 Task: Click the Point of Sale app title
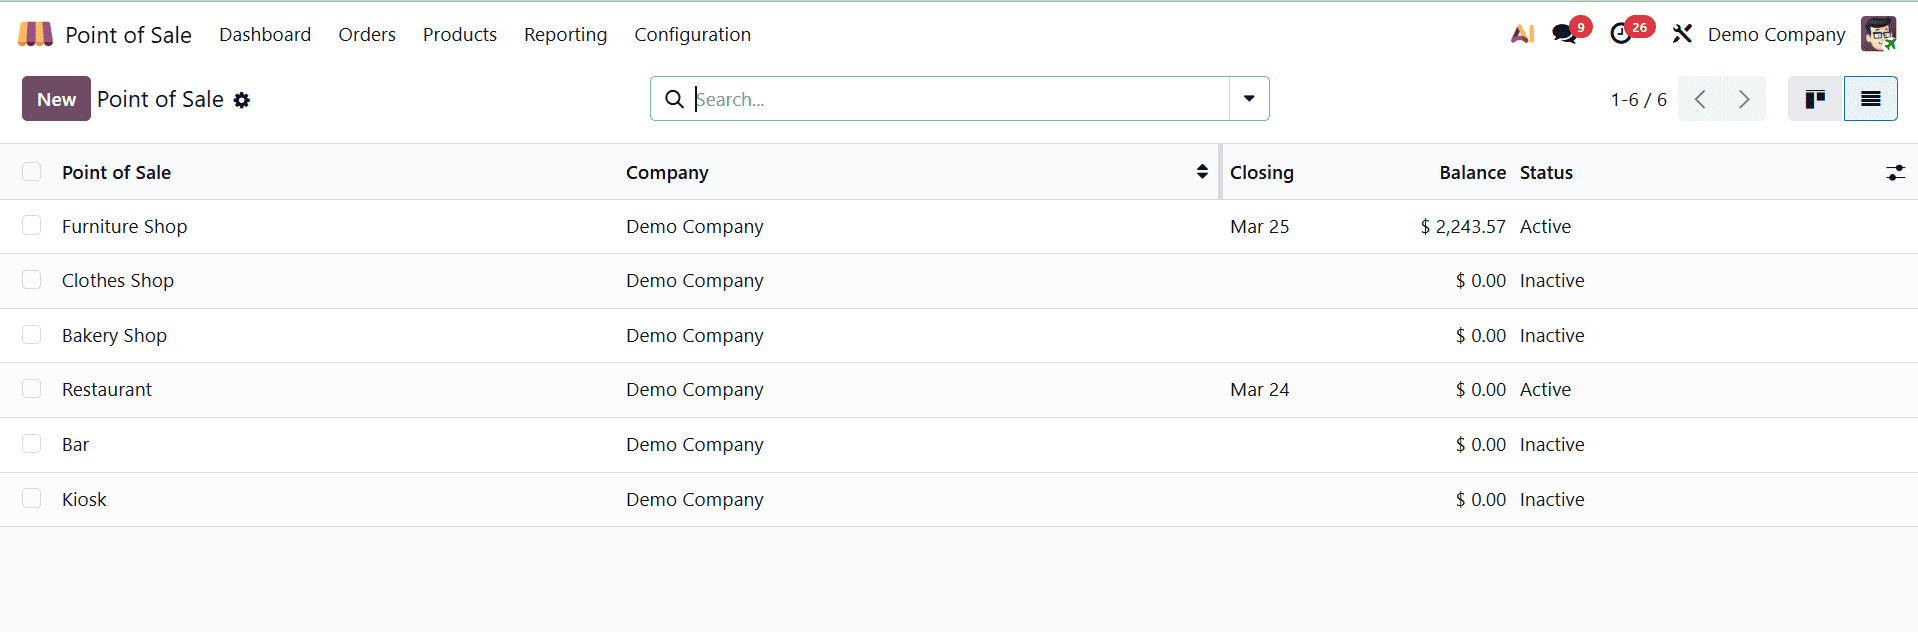(x=128, y=35)
